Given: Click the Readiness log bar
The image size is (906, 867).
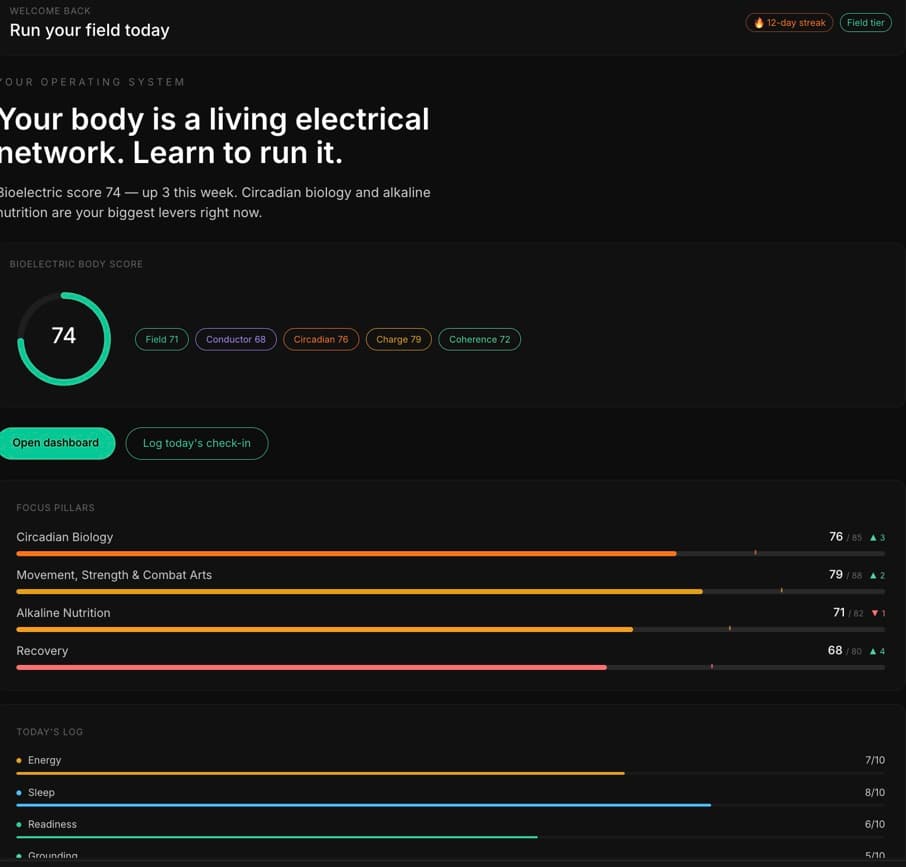Looking at the screenshot, I should point(451,836).
